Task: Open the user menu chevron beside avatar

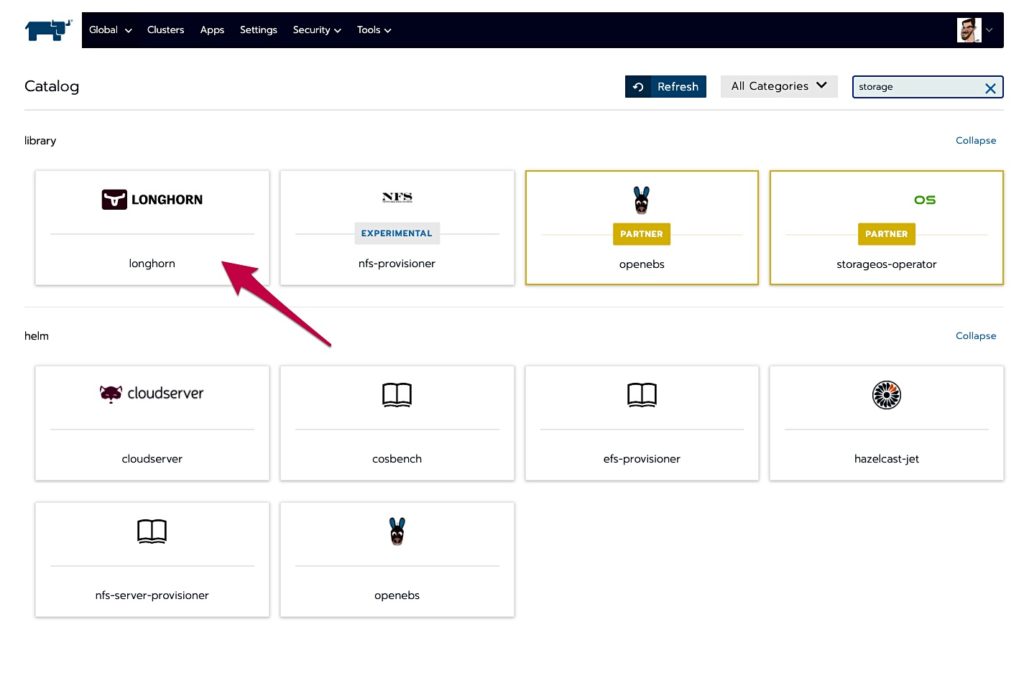Action: click(989, 30)
